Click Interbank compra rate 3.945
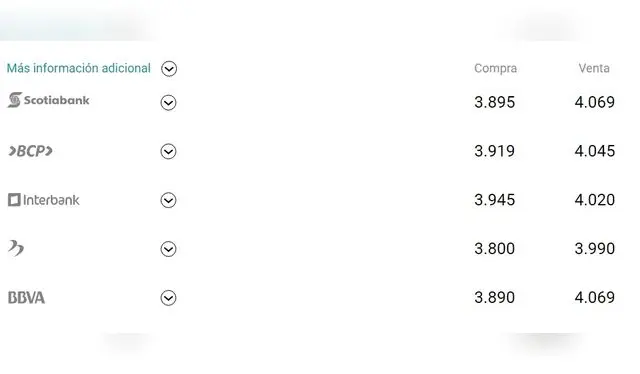640x374 pixels. [494, 200]
